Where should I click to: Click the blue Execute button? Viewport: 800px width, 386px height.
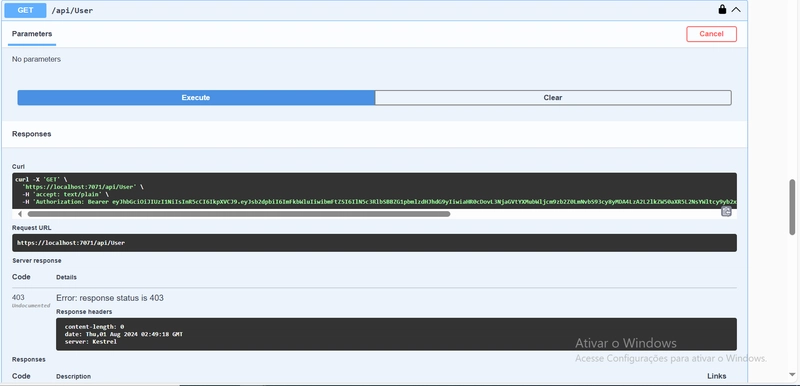point(196,97)
